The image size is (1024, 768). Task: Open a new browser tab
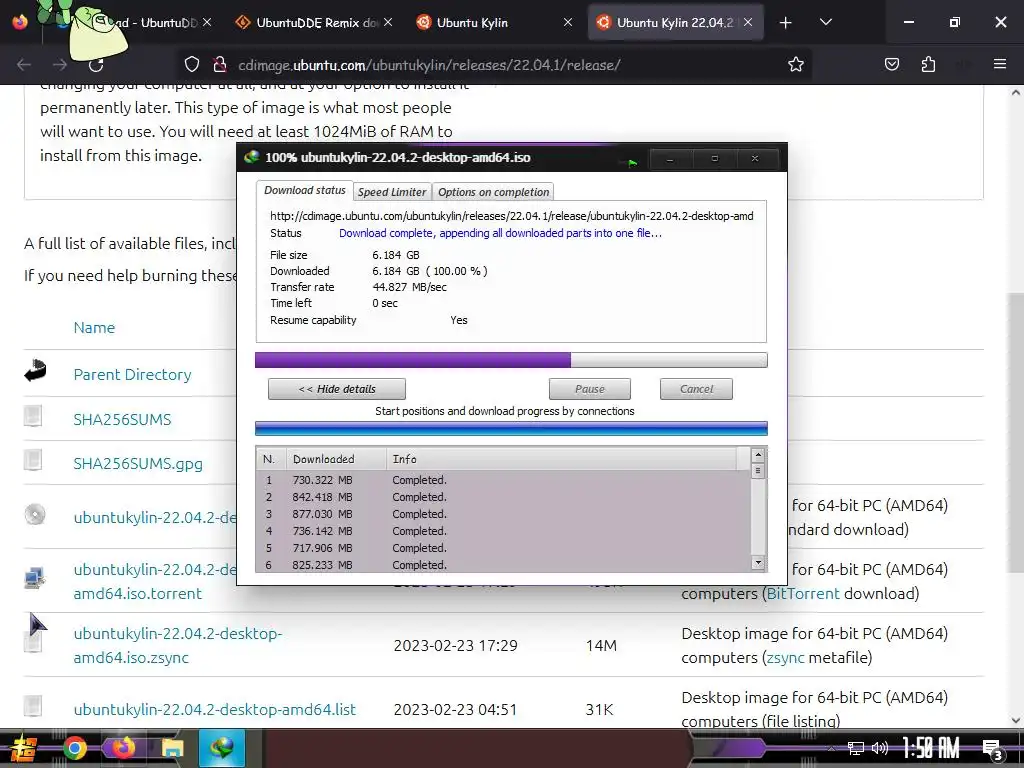point(786,23)
